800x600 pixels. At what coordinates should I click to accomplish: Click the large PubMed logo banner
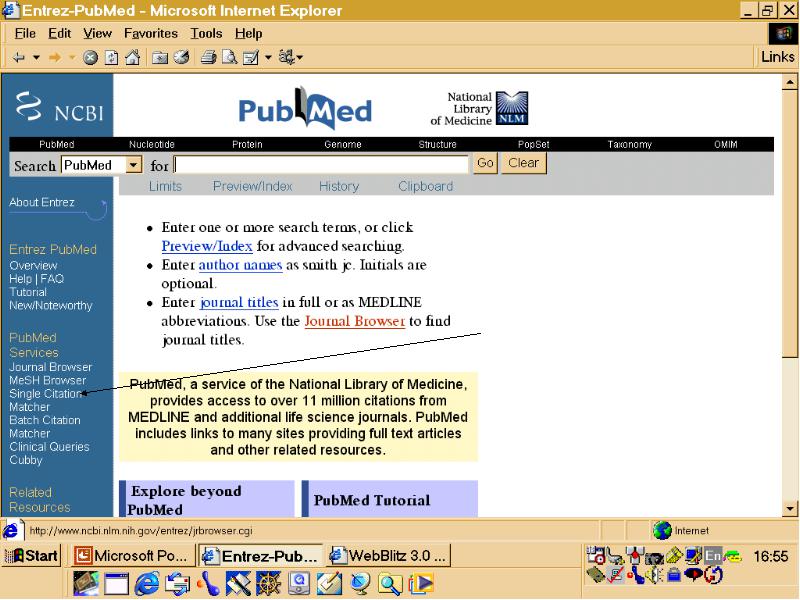coord(305,108)
